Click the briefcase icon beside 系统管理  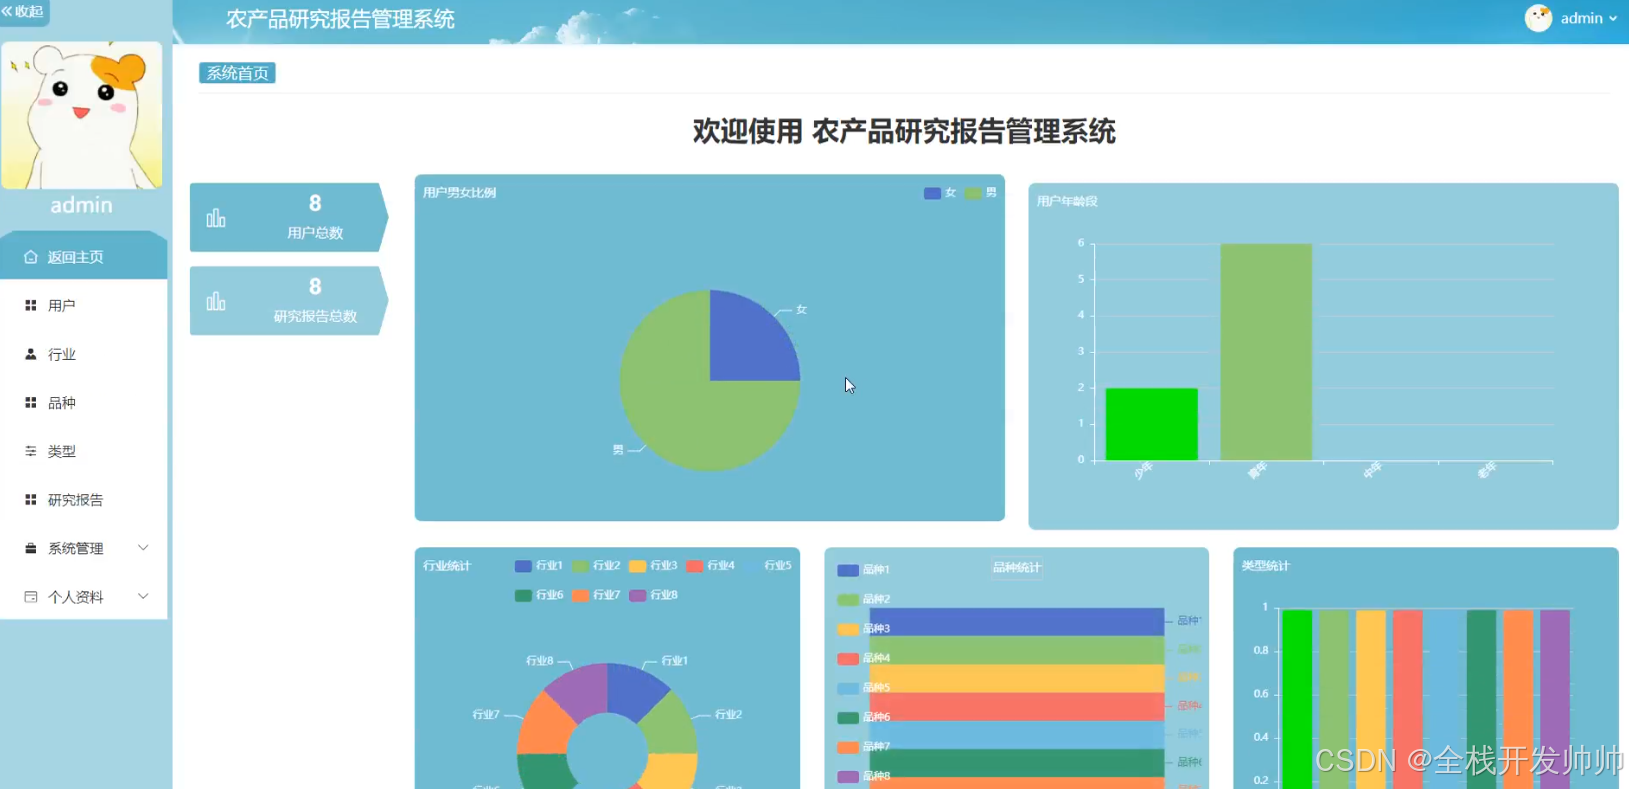pos(31,548)
